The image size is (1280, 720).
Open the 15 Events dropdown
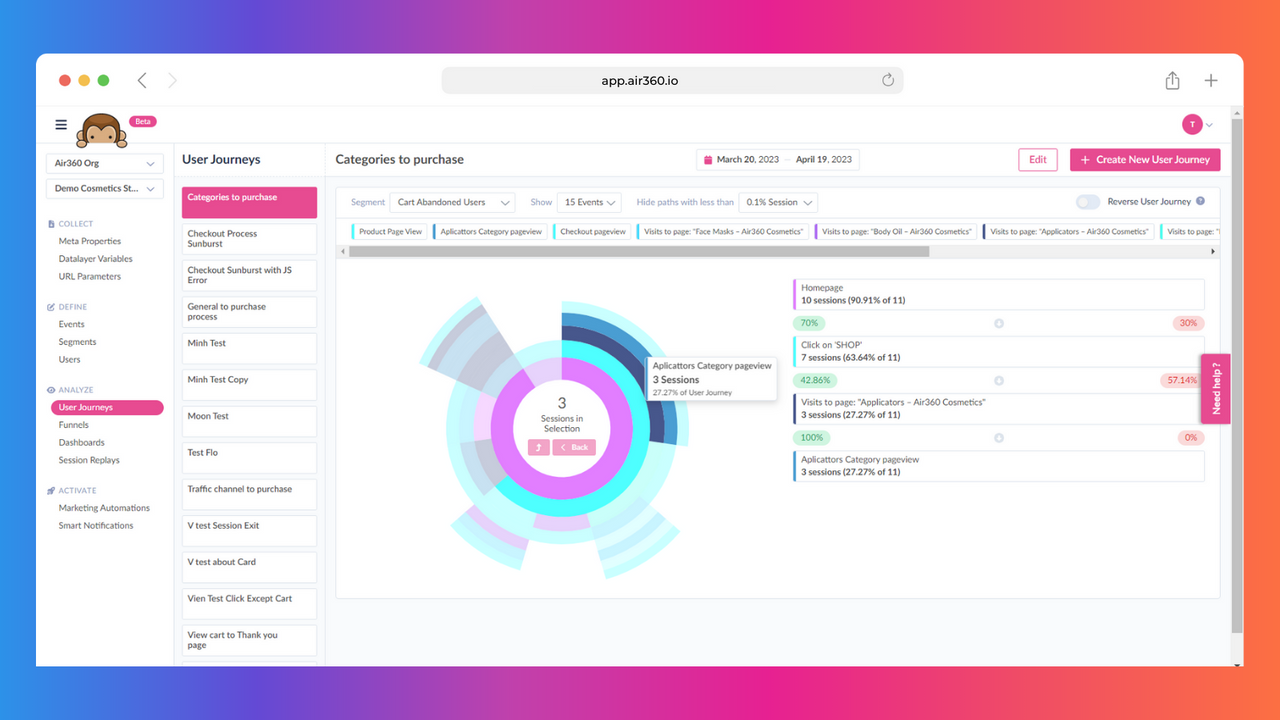click(588, 202)
